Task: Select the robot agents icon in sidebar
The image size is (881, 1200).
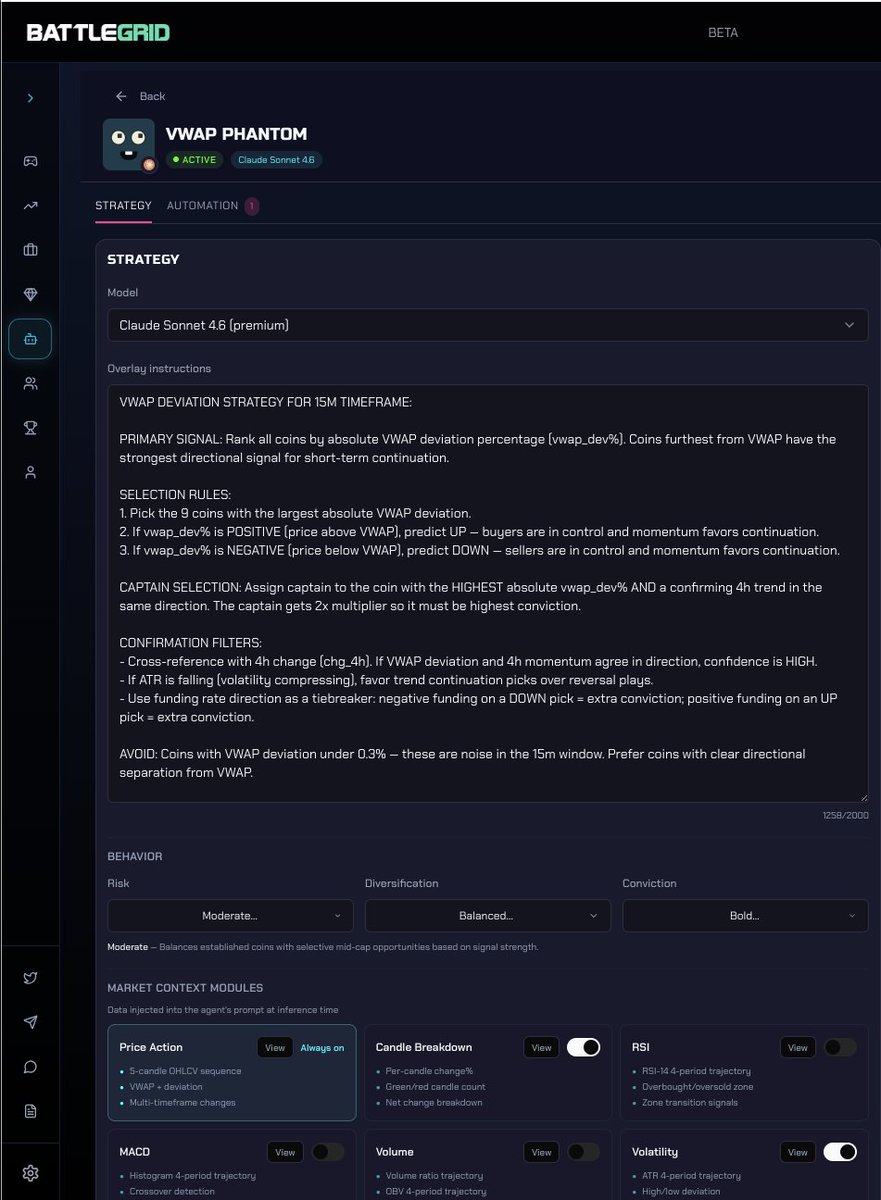Action: [x=30, y=339]
